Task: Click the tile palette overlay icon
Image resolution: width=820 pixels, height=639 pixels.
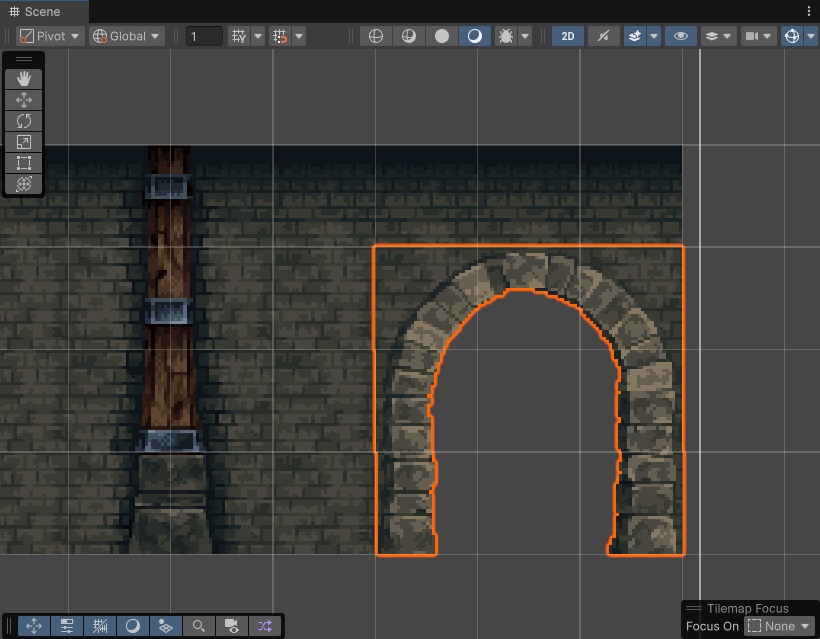Action: pyautogui.click(x=166, y=625)
